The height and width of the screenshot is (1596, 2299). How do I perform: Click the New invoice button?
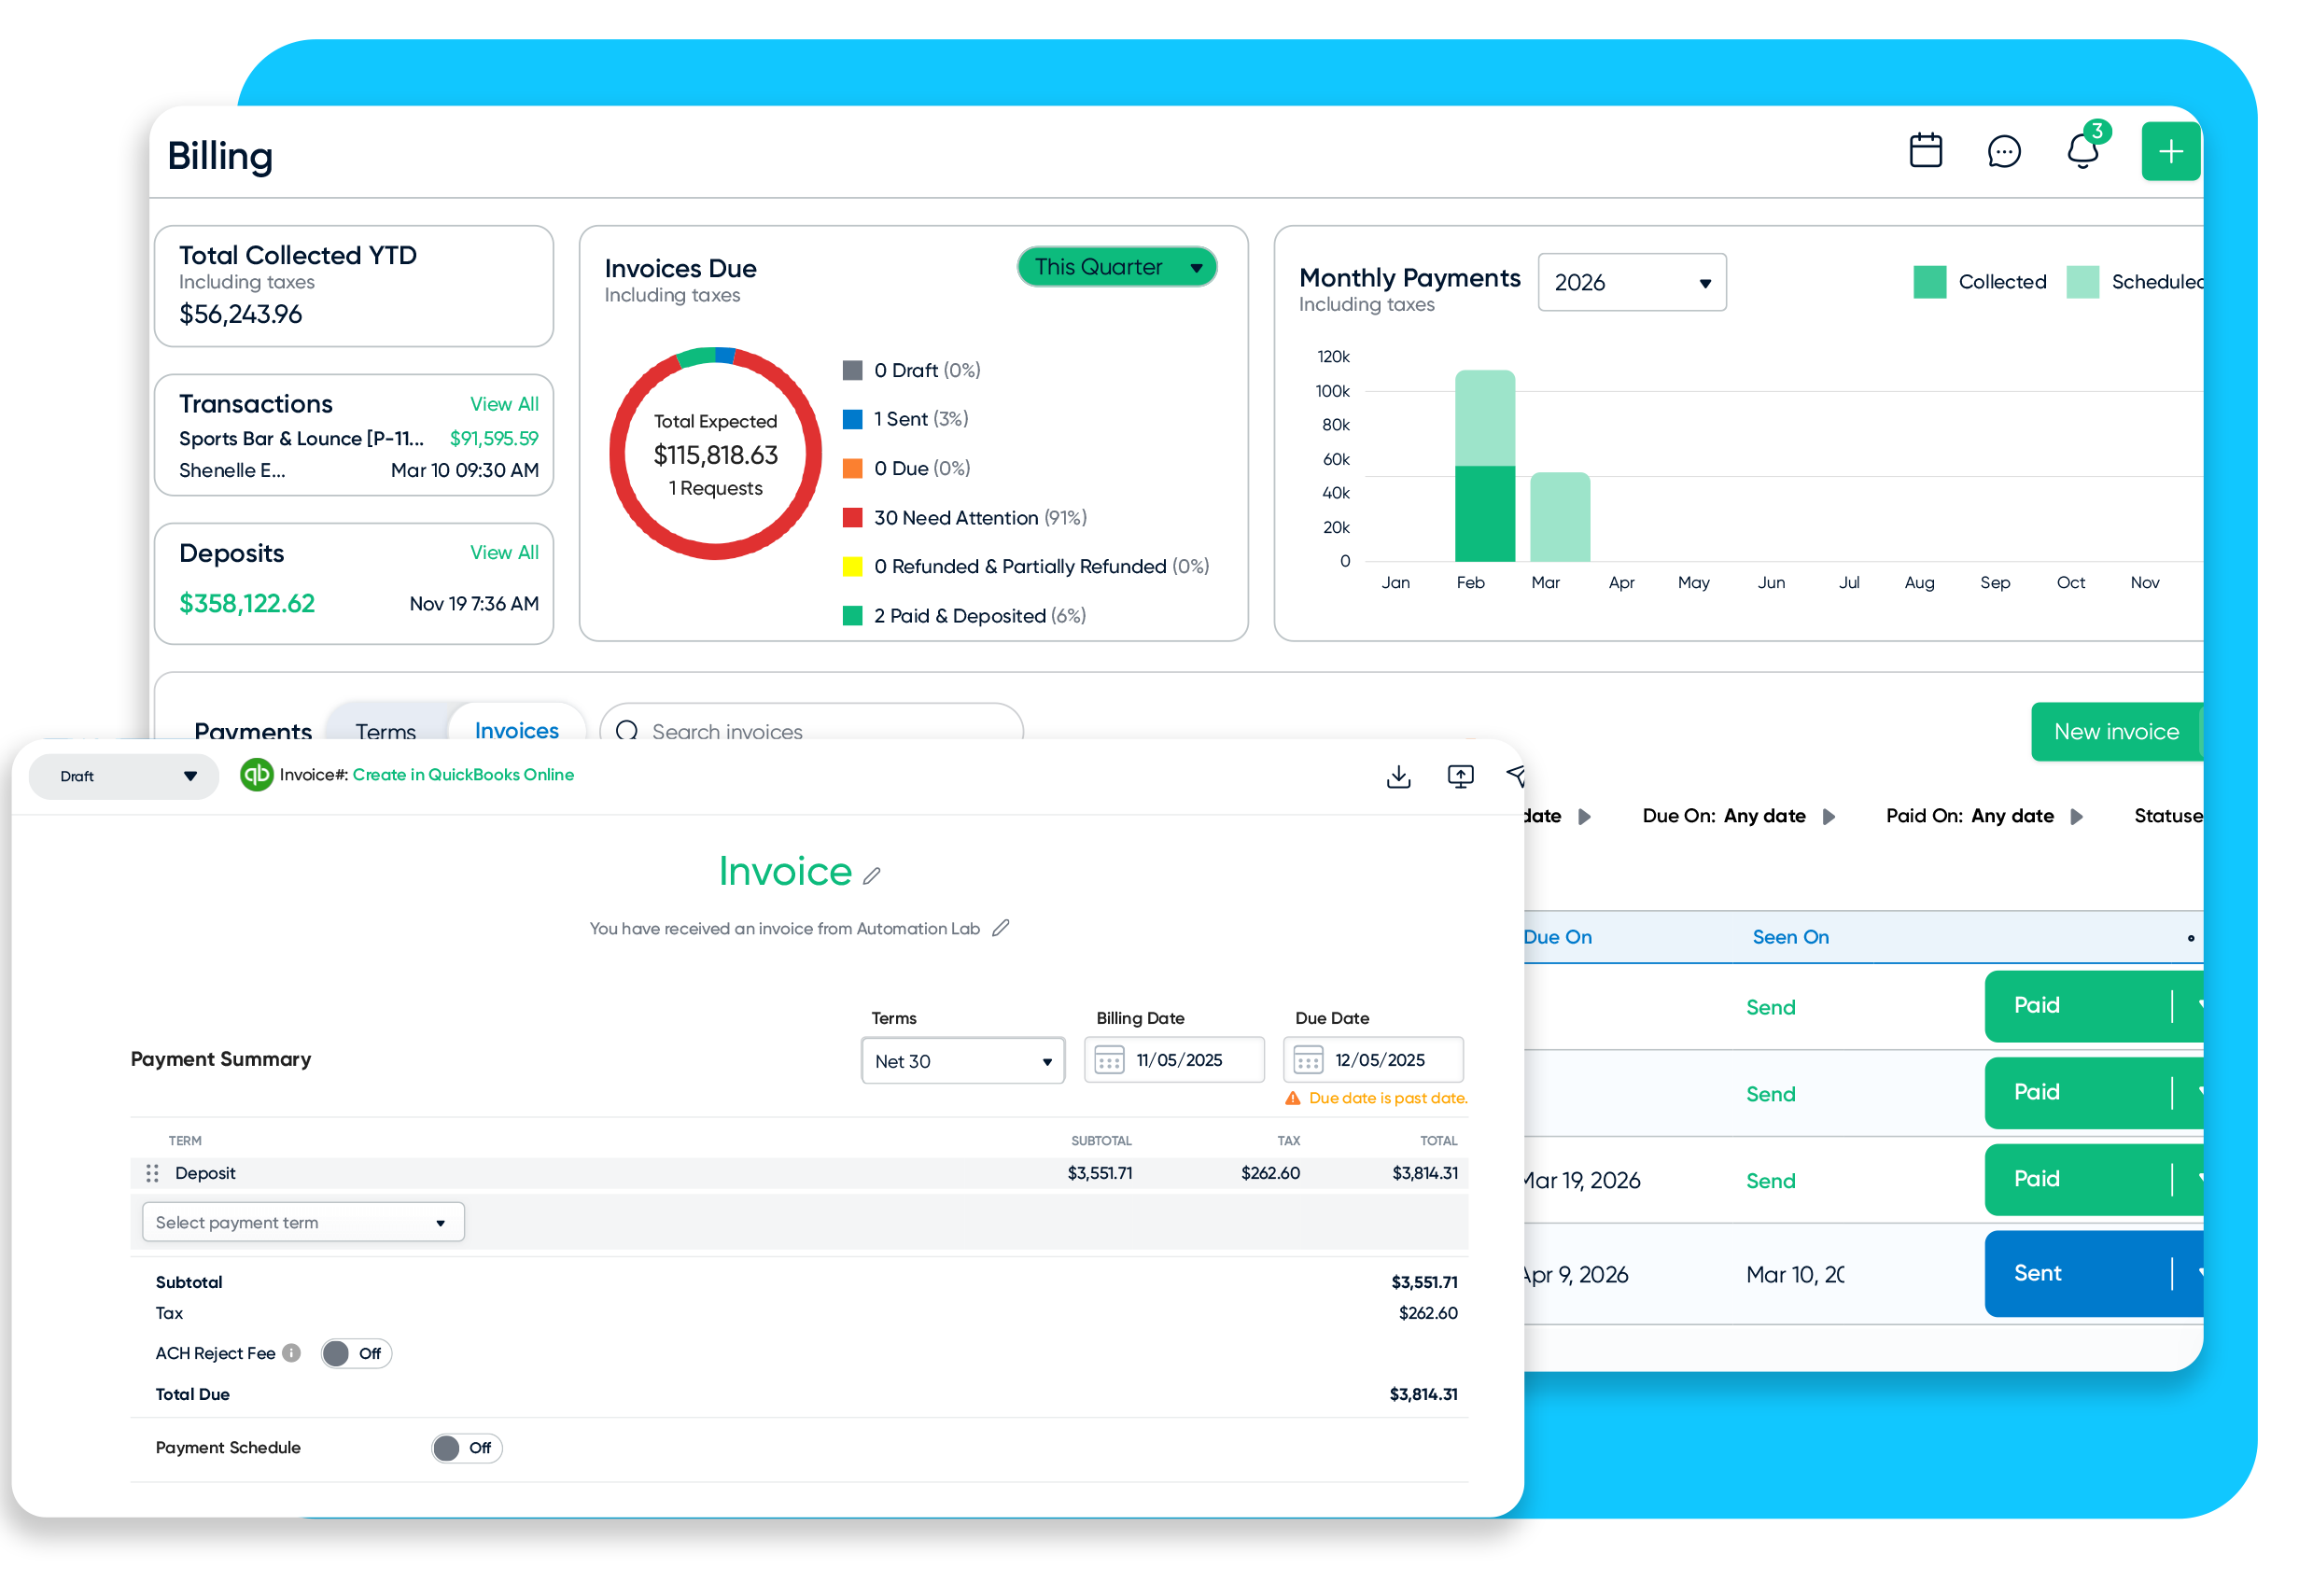(x=2116, y=731)
